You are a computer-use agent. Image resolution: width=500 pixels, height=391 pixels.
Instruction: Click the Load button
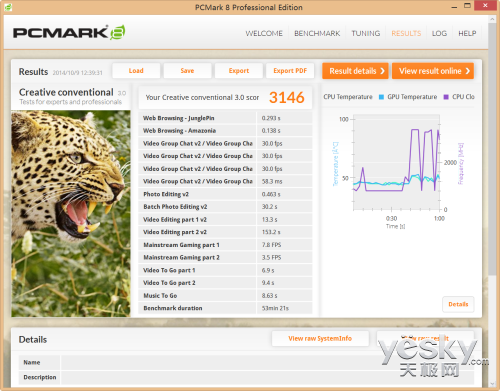point(136,71)
